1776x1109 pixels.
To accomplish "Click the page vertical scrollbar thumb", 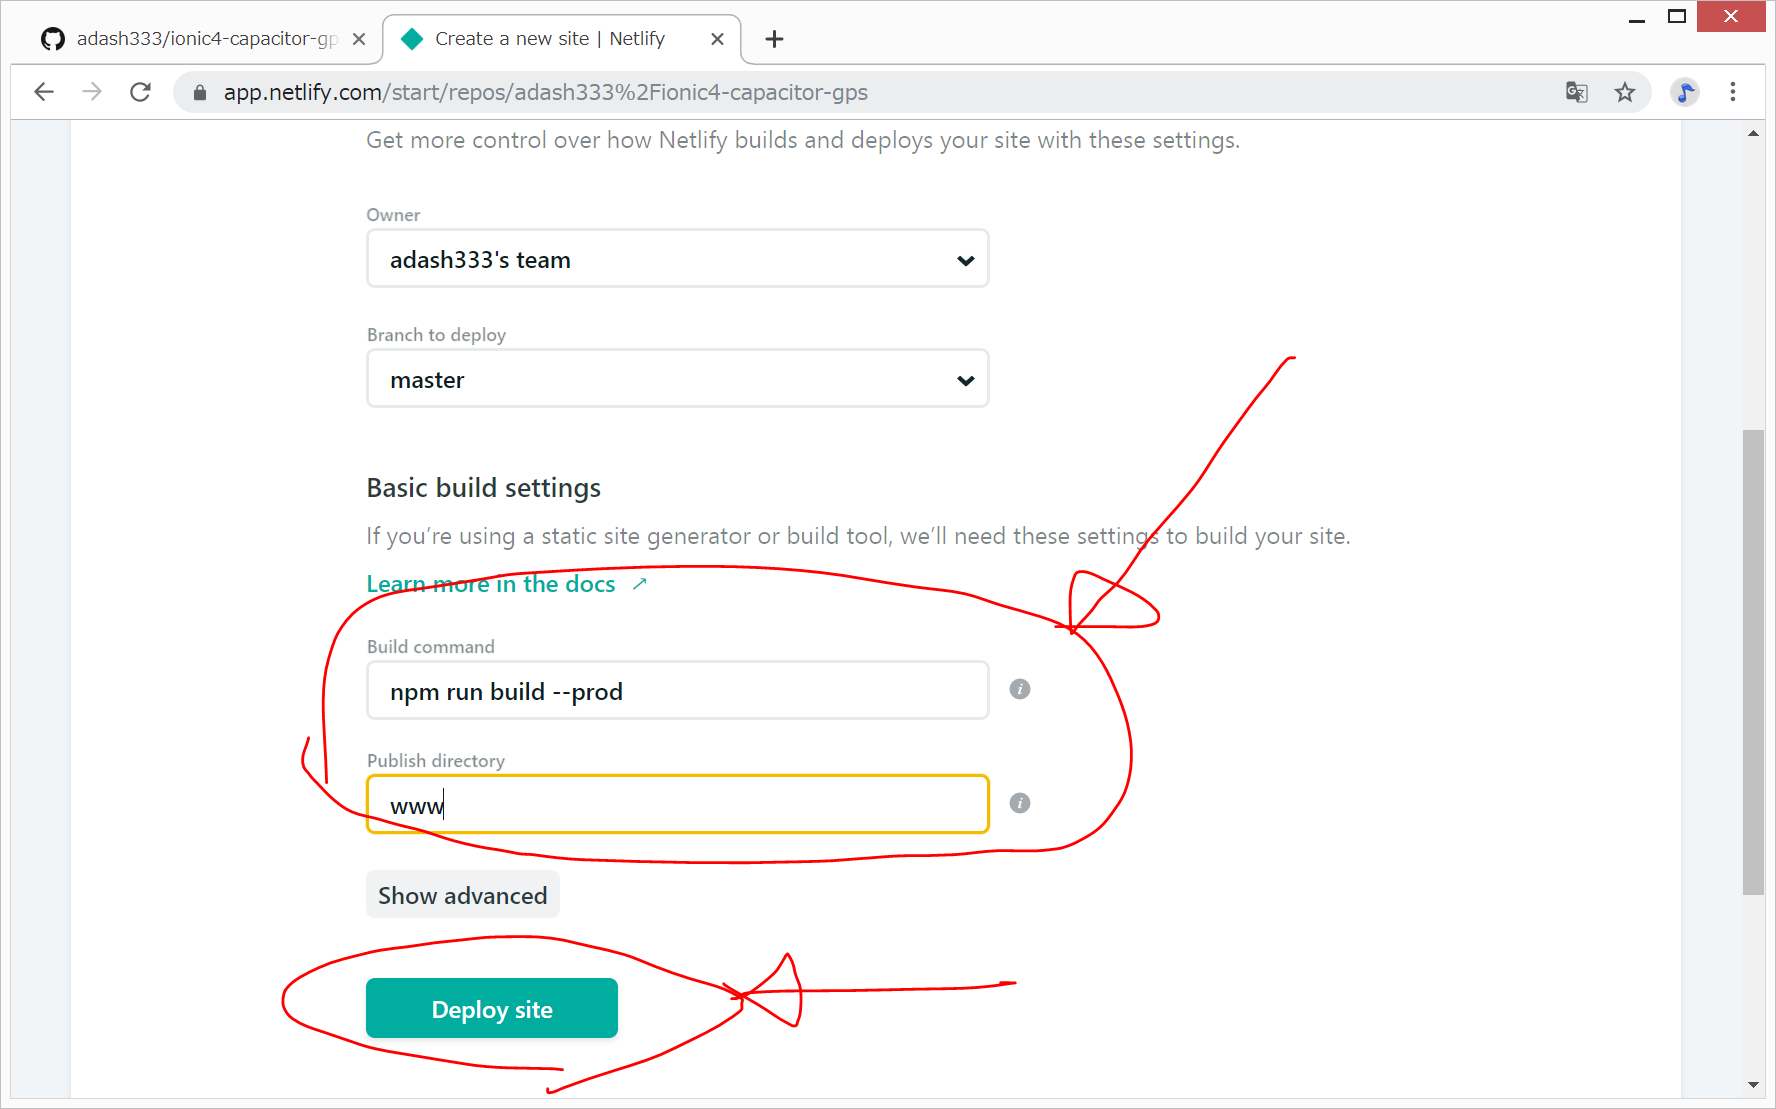I will (1752, 660).
